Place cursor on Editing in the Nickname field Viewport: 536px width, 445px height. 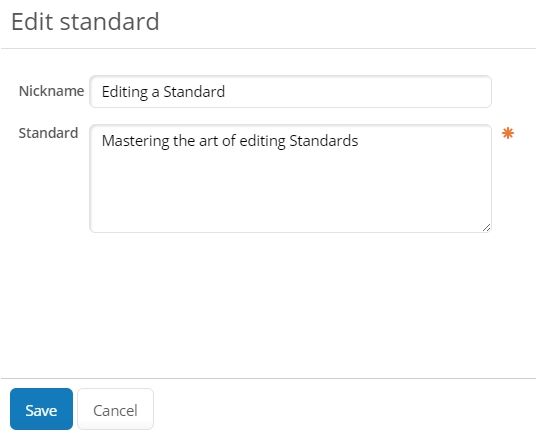124,92
